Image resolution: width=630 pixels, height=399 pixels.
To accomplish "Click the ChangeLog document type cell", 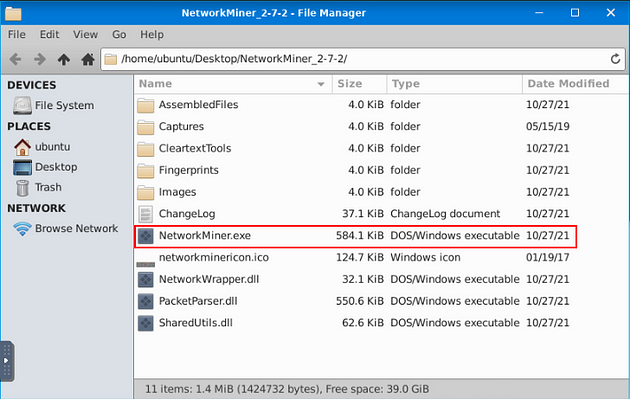I will click(x=445, y=214).
